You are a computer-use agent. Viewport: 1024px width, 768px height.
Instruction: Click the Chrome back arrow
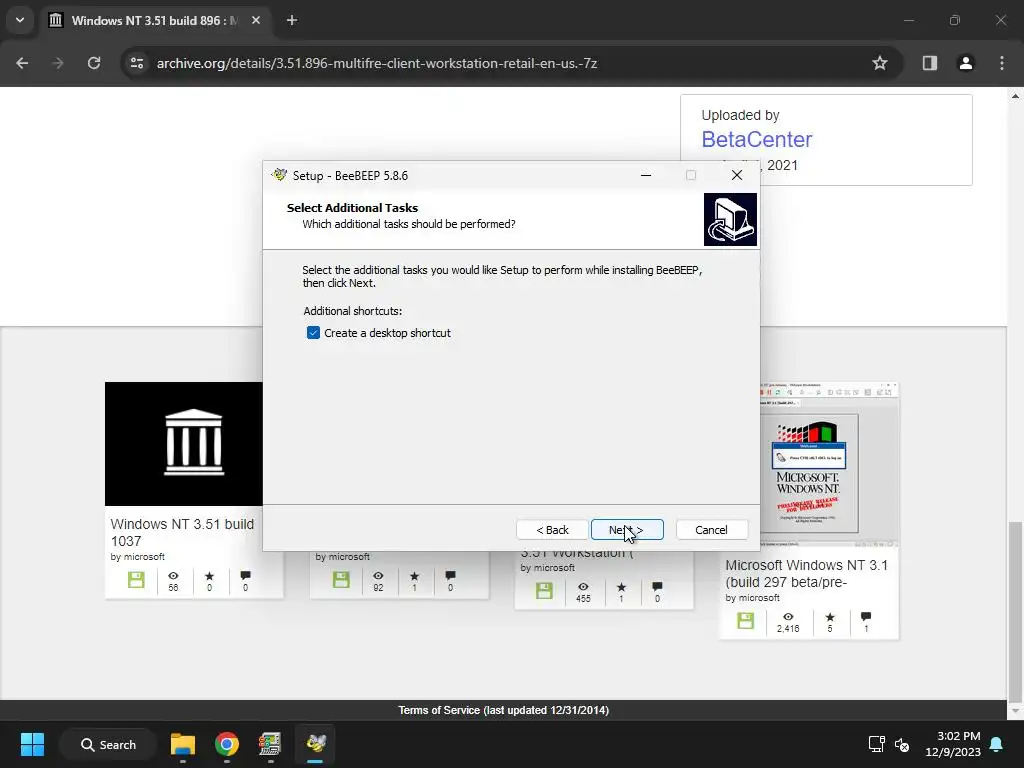22,63
